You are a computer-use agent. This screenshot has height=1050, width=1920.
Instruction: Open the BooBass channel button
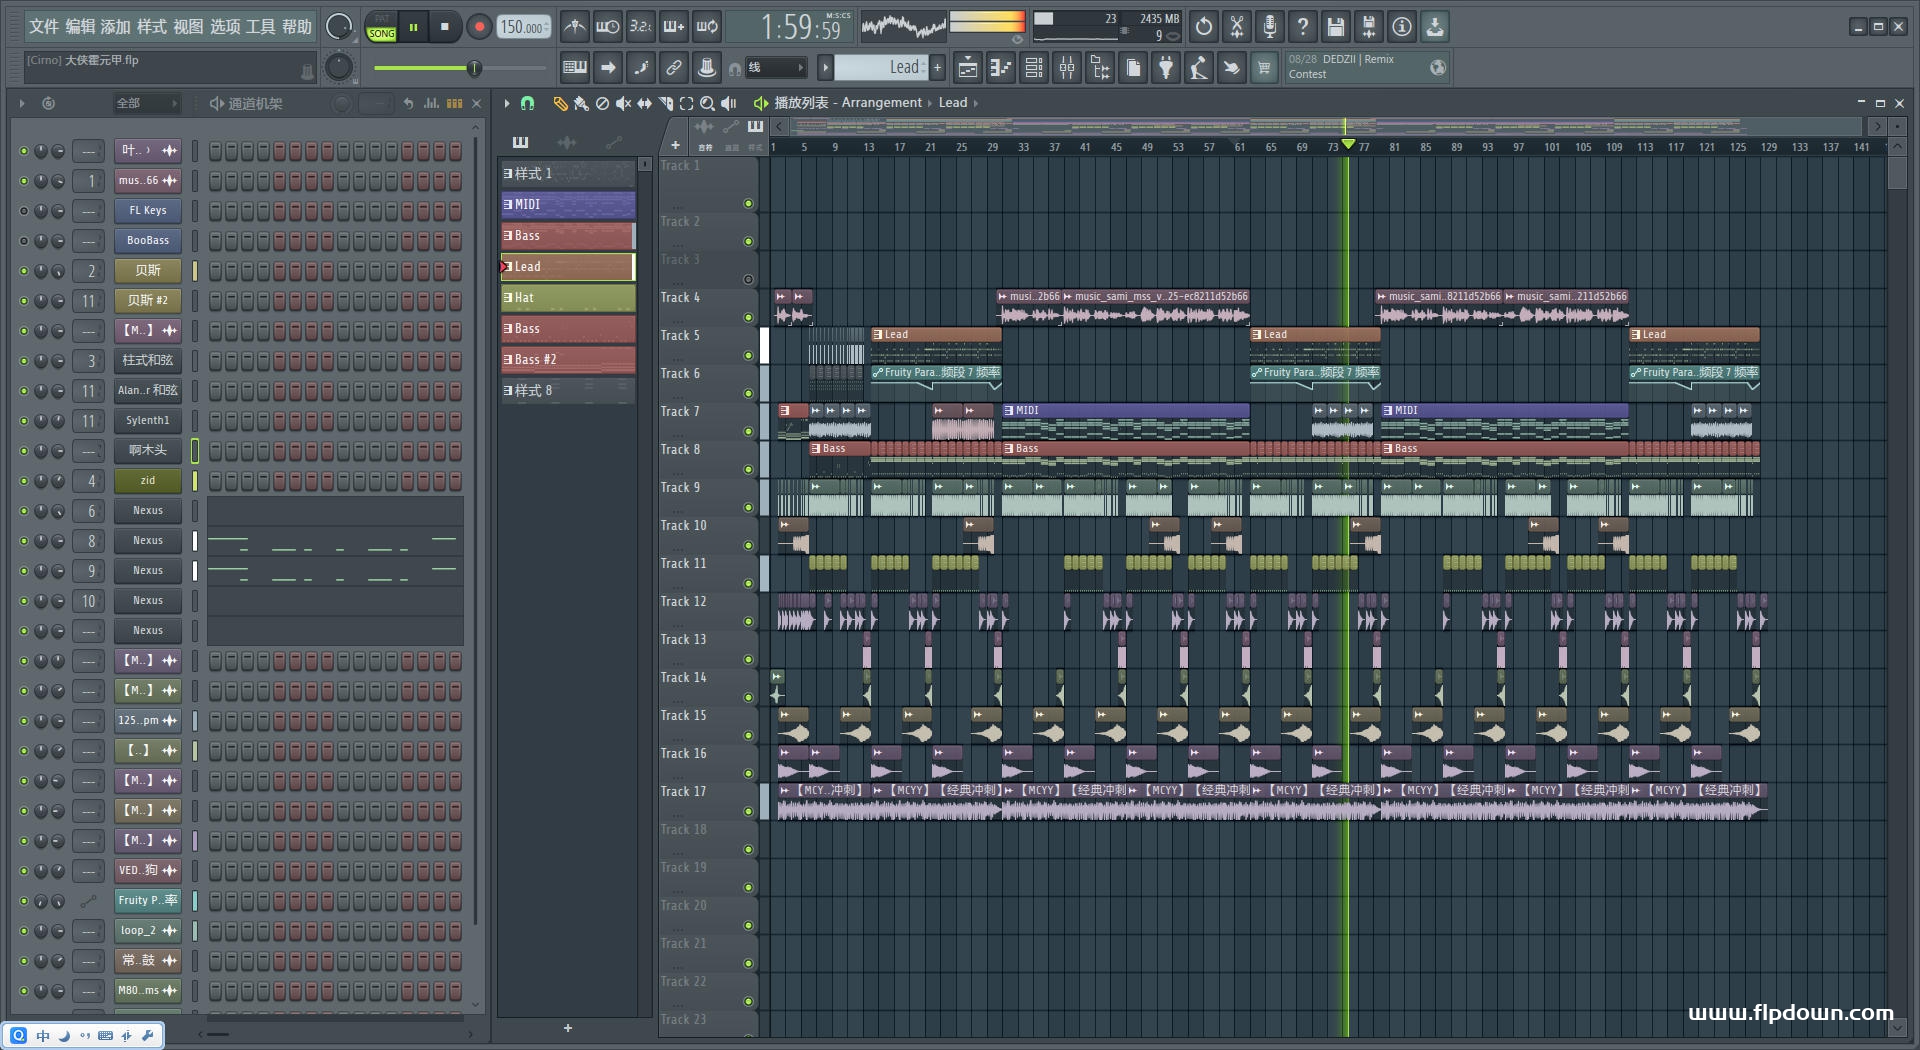pyautogui.click(x=147, y=241)
